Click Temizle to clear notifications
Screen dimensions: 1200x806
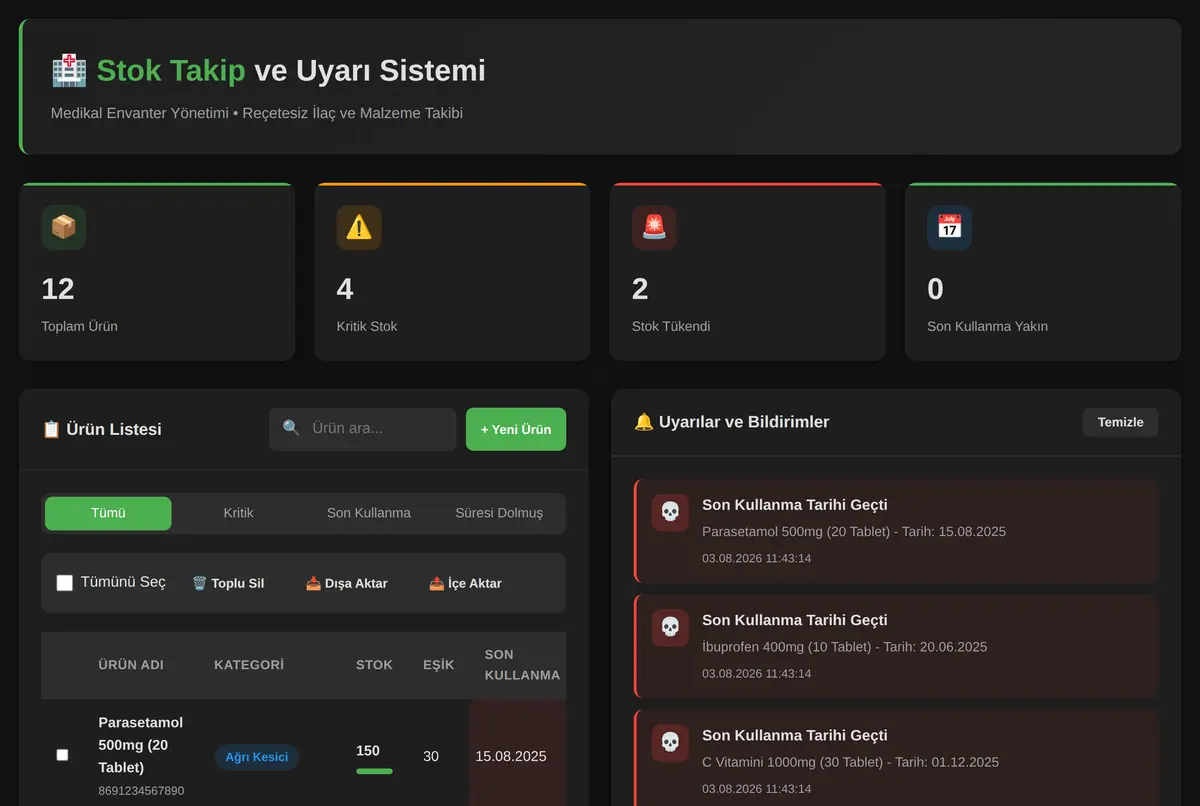click(x=1120, y=422)
